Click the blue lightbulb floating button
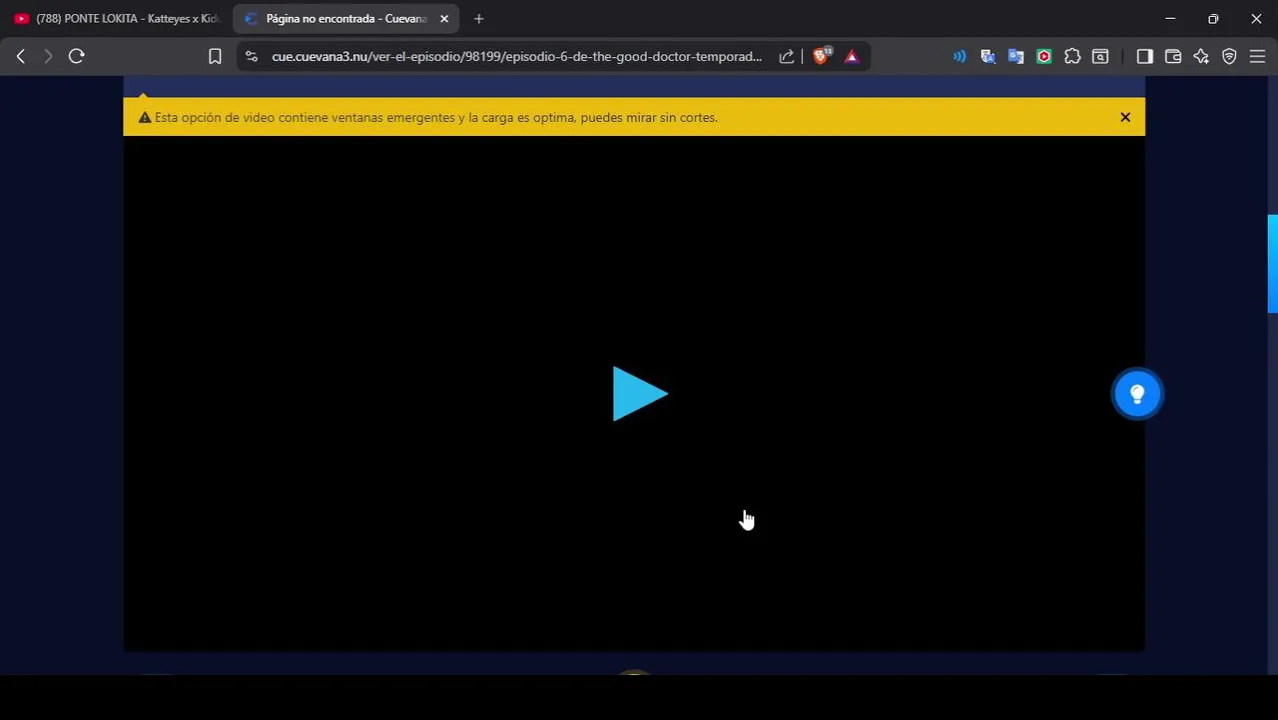Viewport: 1278px width, 720px height. pos(1137,394)
